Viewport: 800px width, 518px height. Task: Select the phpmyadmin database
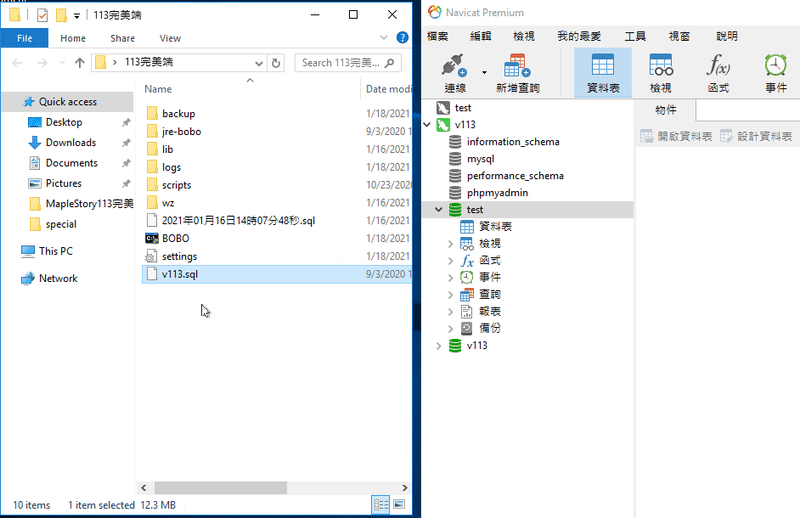497,193
